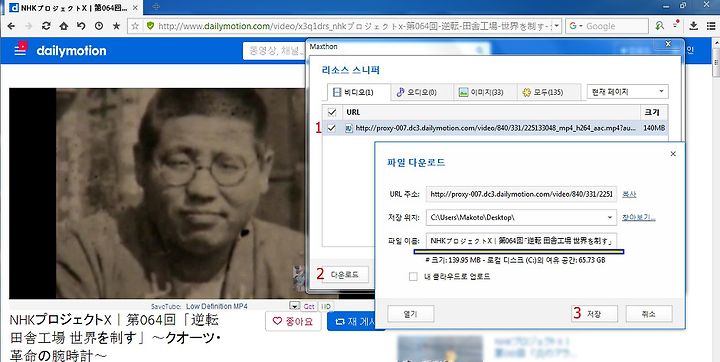This screenshot has height=362, width=720.
Task: Open the blurred related video thumbnail
Action: point(440,349)
